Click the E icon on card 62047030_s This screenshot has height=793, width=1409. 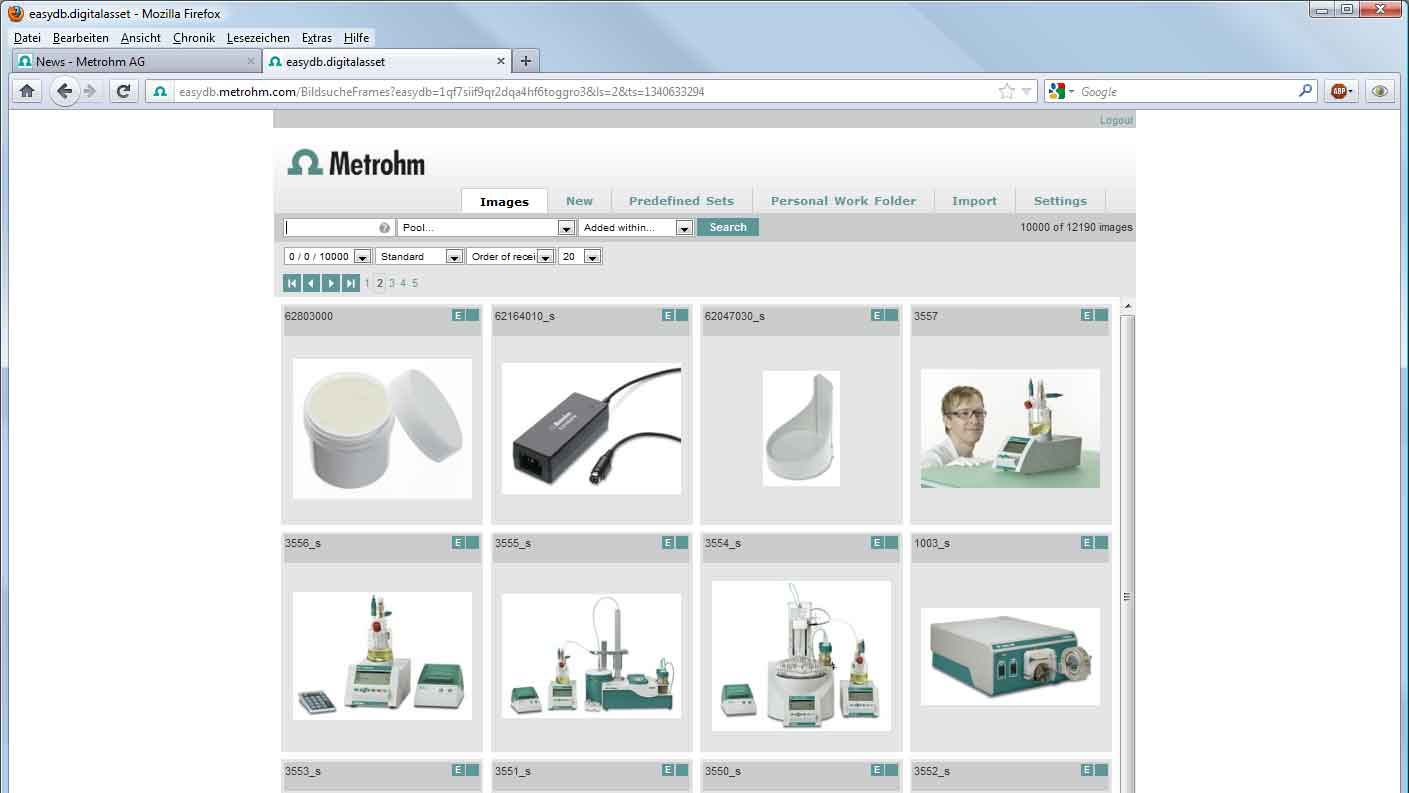877,315
